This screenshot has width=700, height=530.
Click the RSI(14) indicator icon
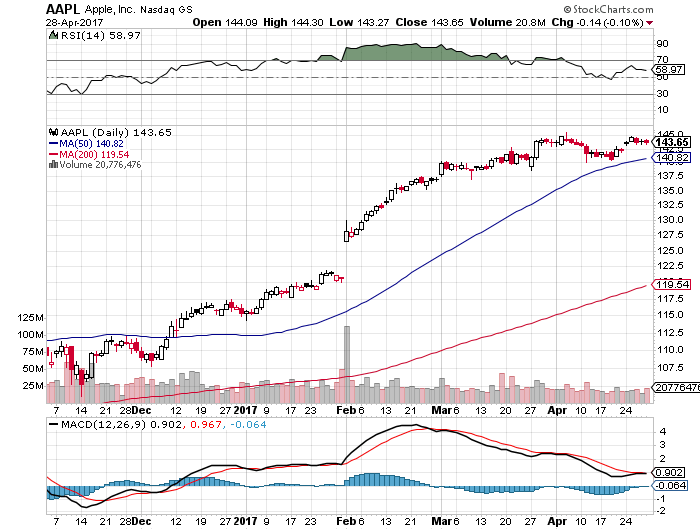51,35
